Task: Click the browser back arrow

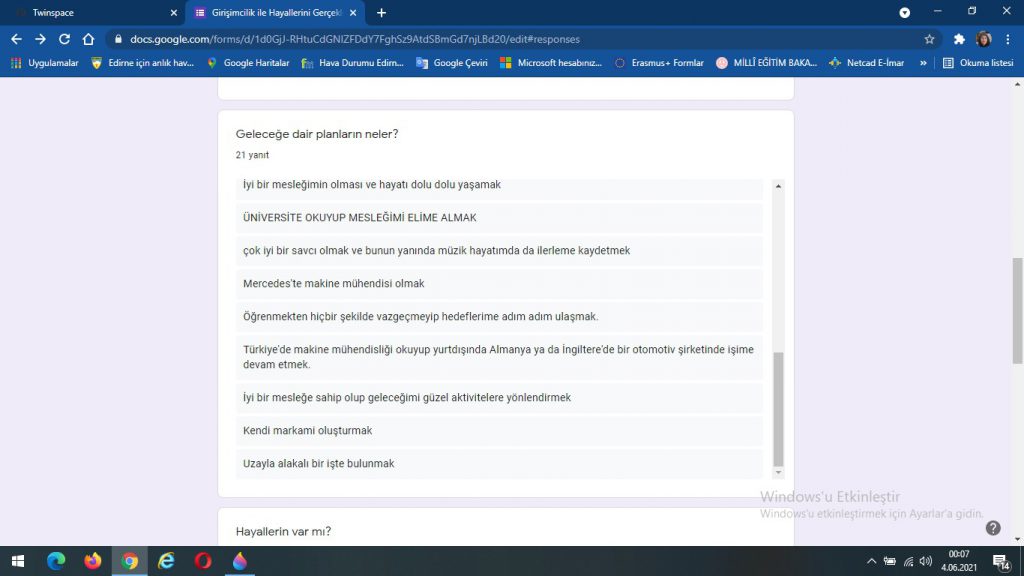Action: [15, 40]
